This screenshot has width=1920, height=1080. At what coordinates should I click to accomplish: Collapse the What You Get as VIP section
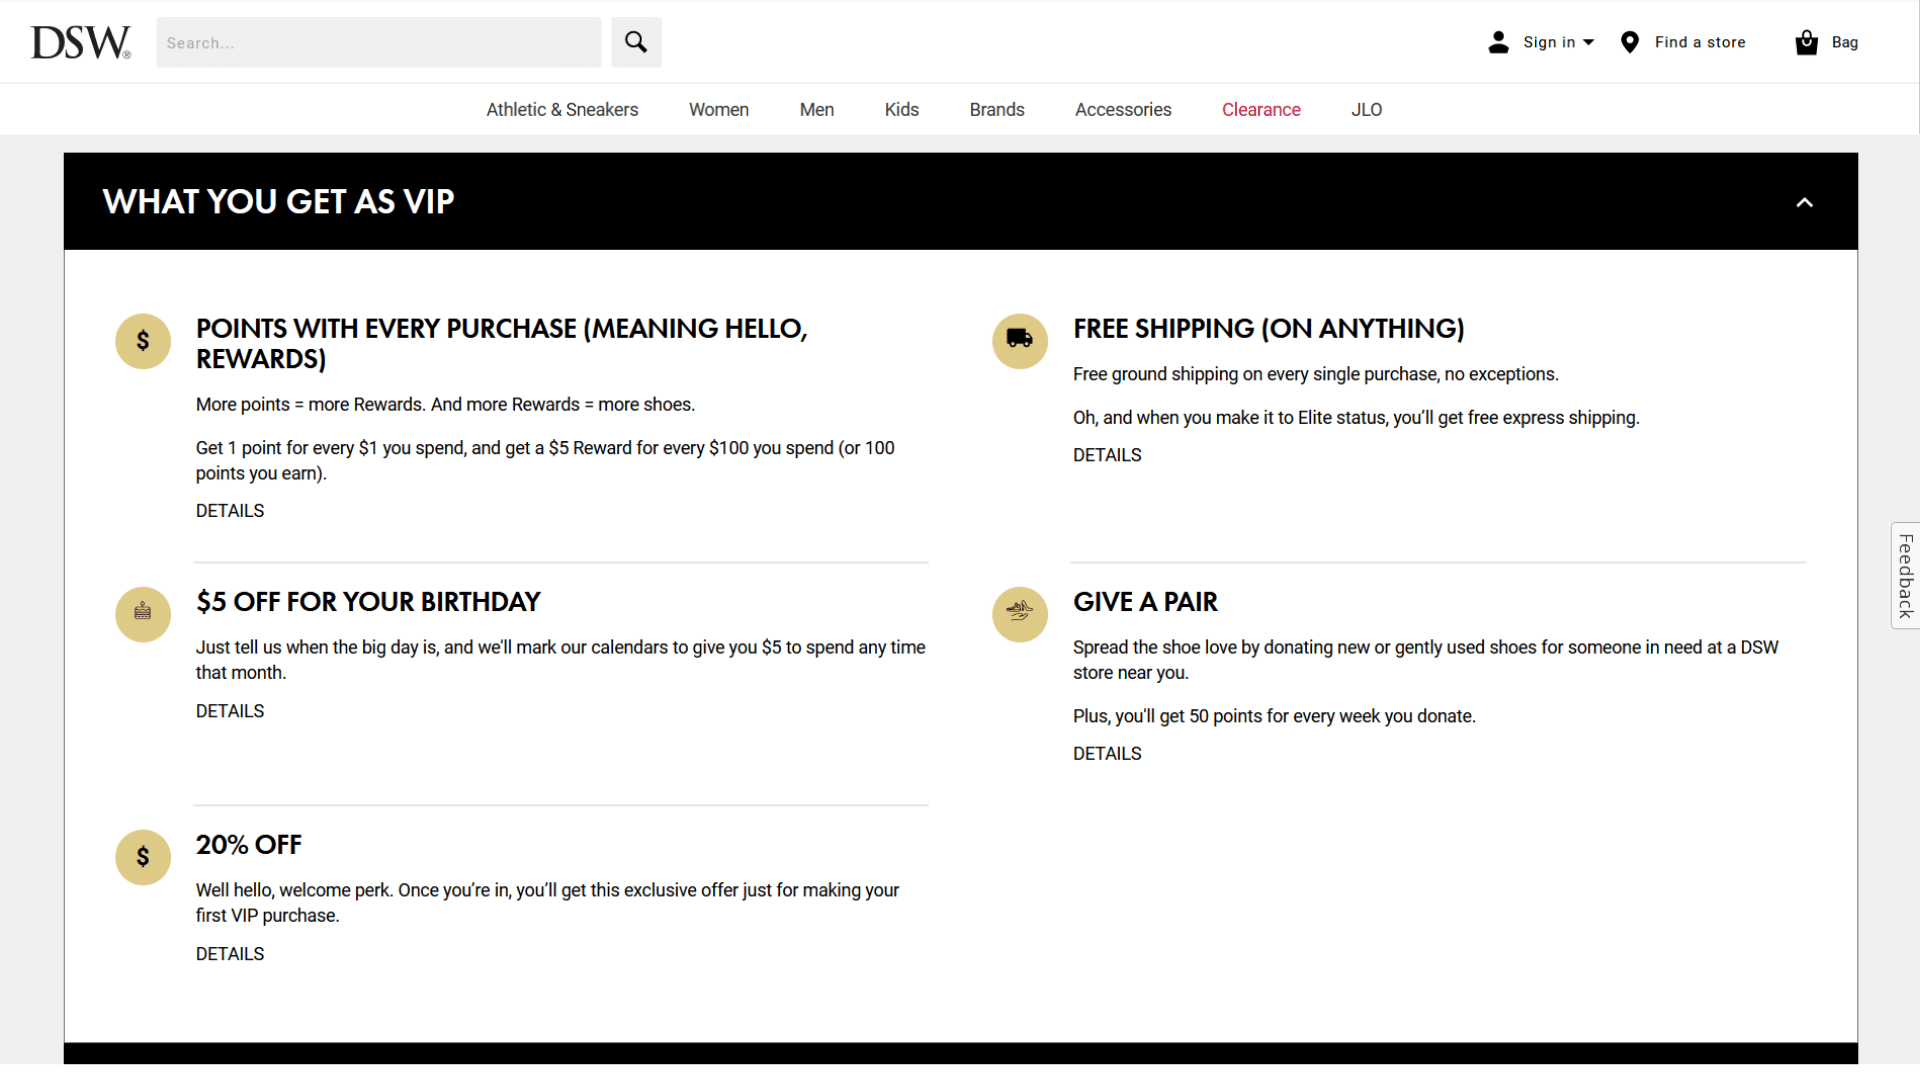pos(1804,203)
